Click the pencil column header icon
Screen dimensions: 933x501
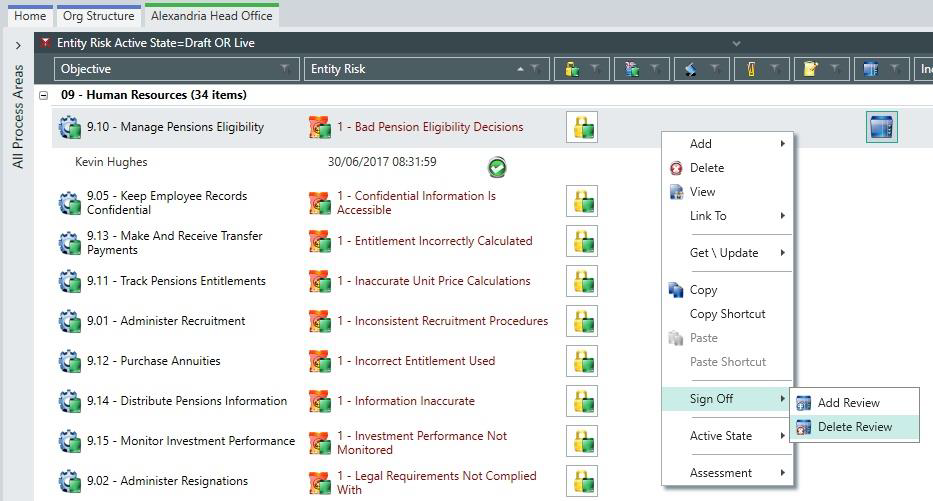[751, 69]
